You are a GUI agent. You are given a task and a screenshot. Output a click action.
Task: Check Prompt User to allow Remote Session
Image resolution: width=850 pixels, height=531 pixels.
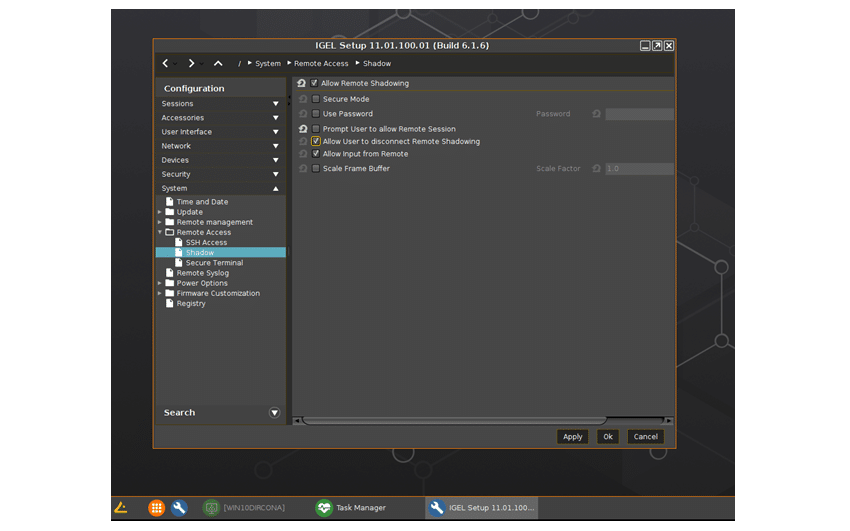click(x=316, y=129)
